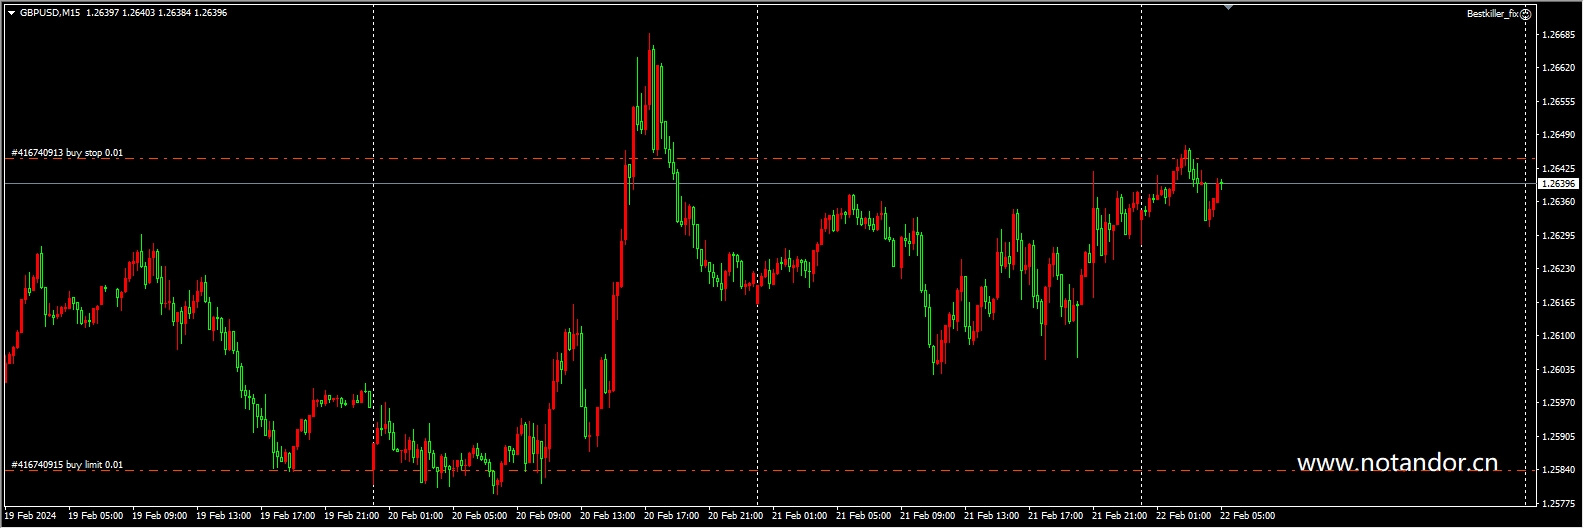Click the 19 Feb 05:00 time label

point(96,517)
